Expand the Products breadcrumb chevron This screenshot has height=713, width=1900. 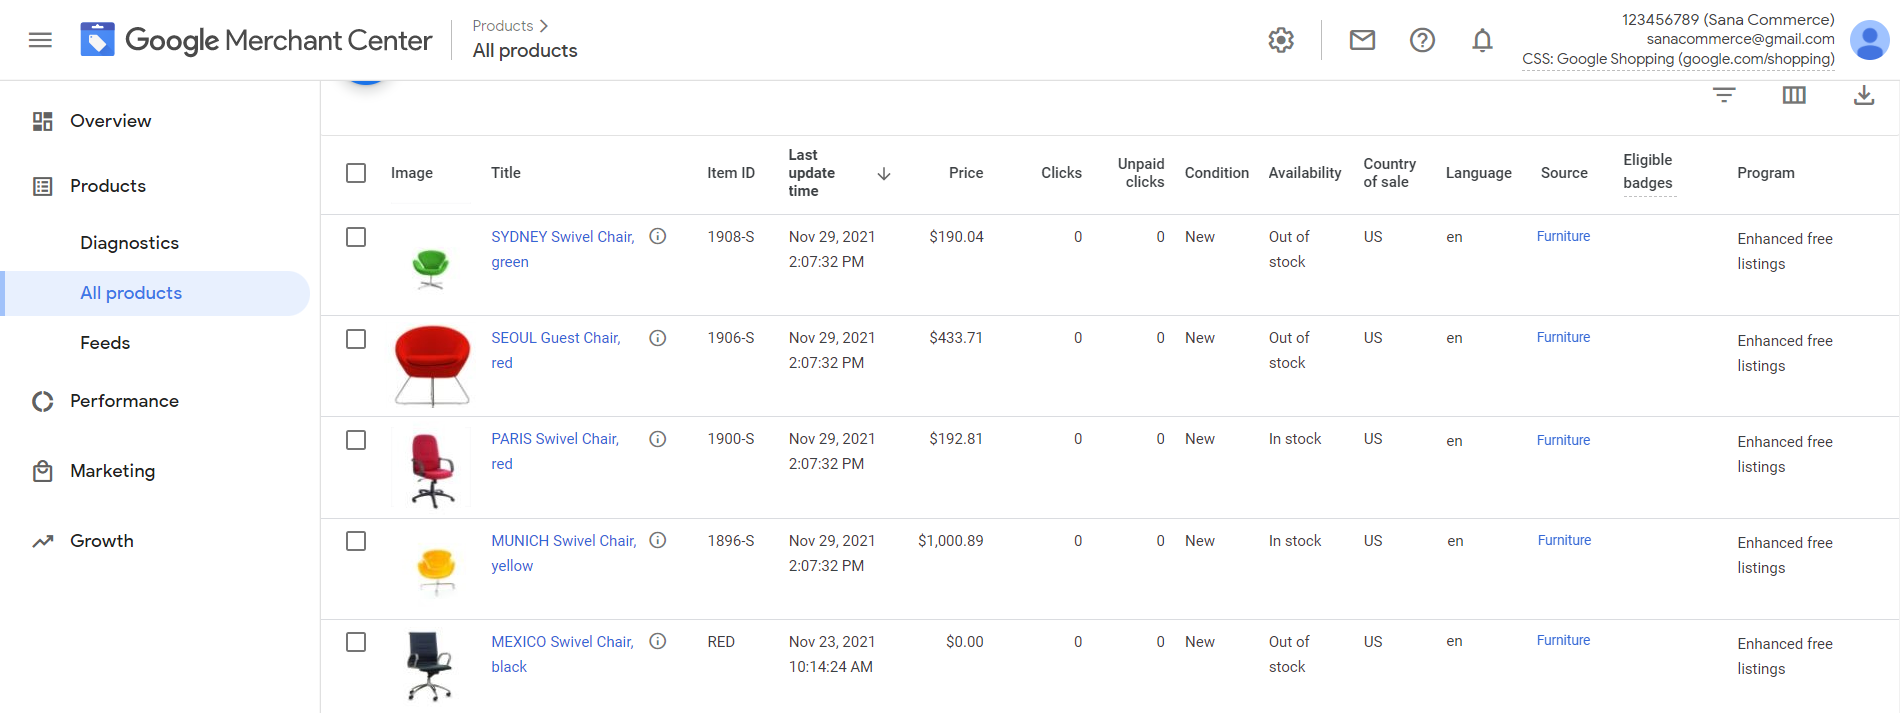point(544,26)
